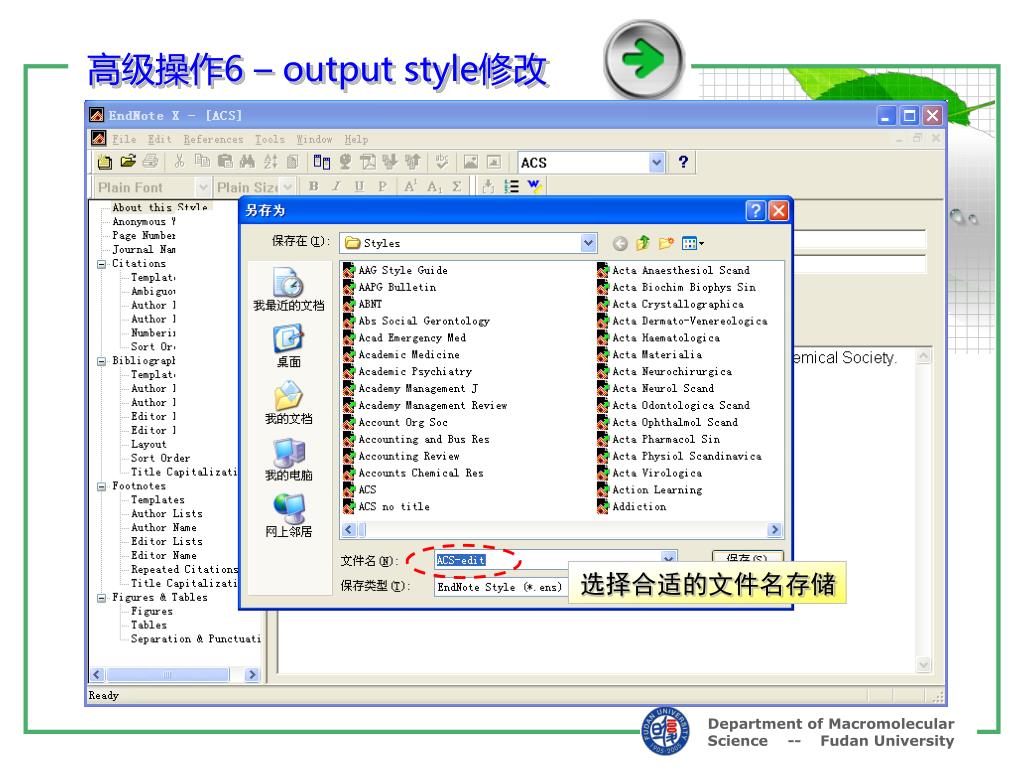Open the References menu
This screenshot has width=1024, height=768.
[x=213, y=139]
